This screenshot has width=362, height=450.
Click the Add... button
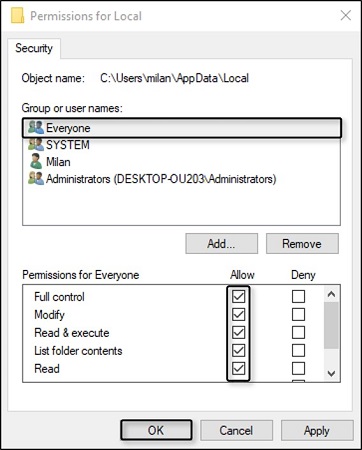222,244
